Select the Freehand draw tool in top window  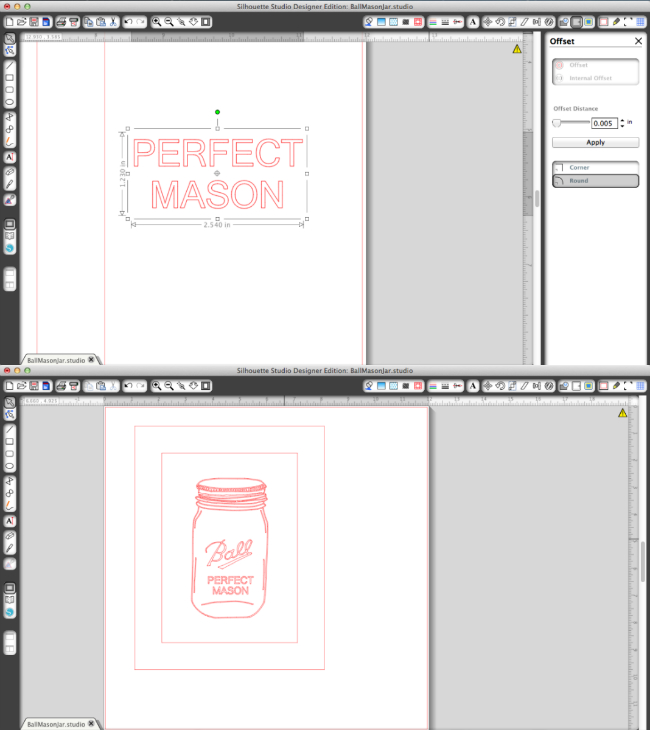9,141
